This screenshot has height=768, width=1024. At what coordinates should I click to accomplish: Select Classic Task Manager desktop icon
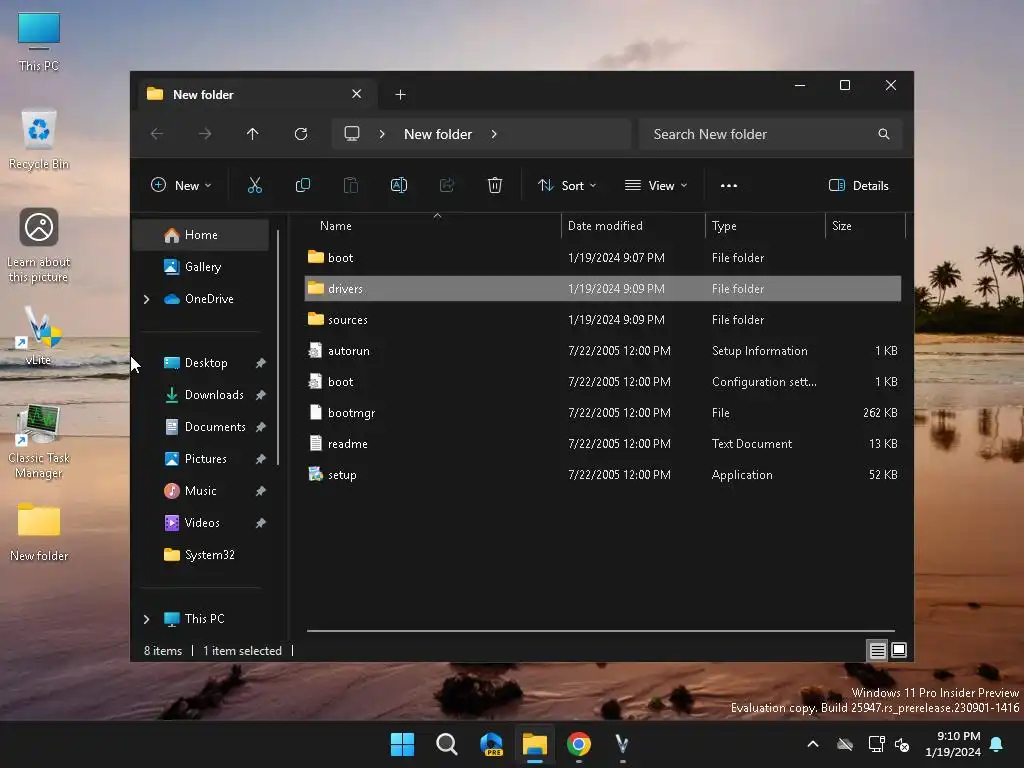coord(39,441)
